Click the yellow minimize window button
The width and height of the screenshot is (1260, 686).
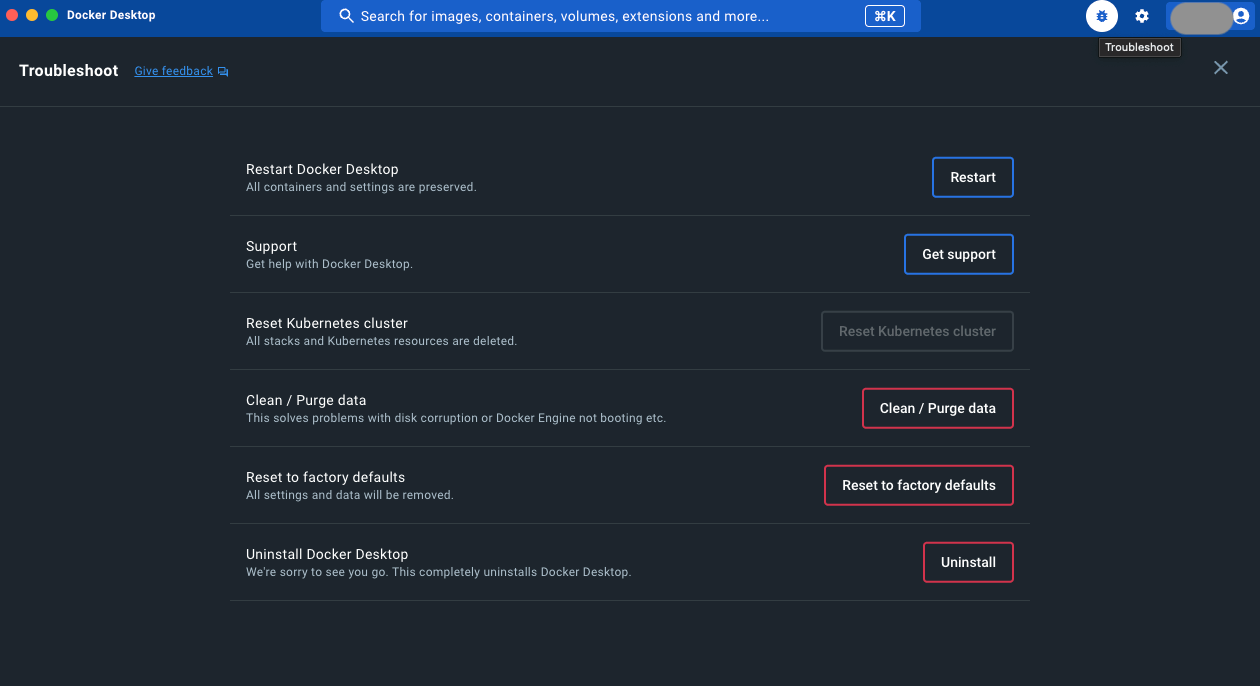coord(32,15)
